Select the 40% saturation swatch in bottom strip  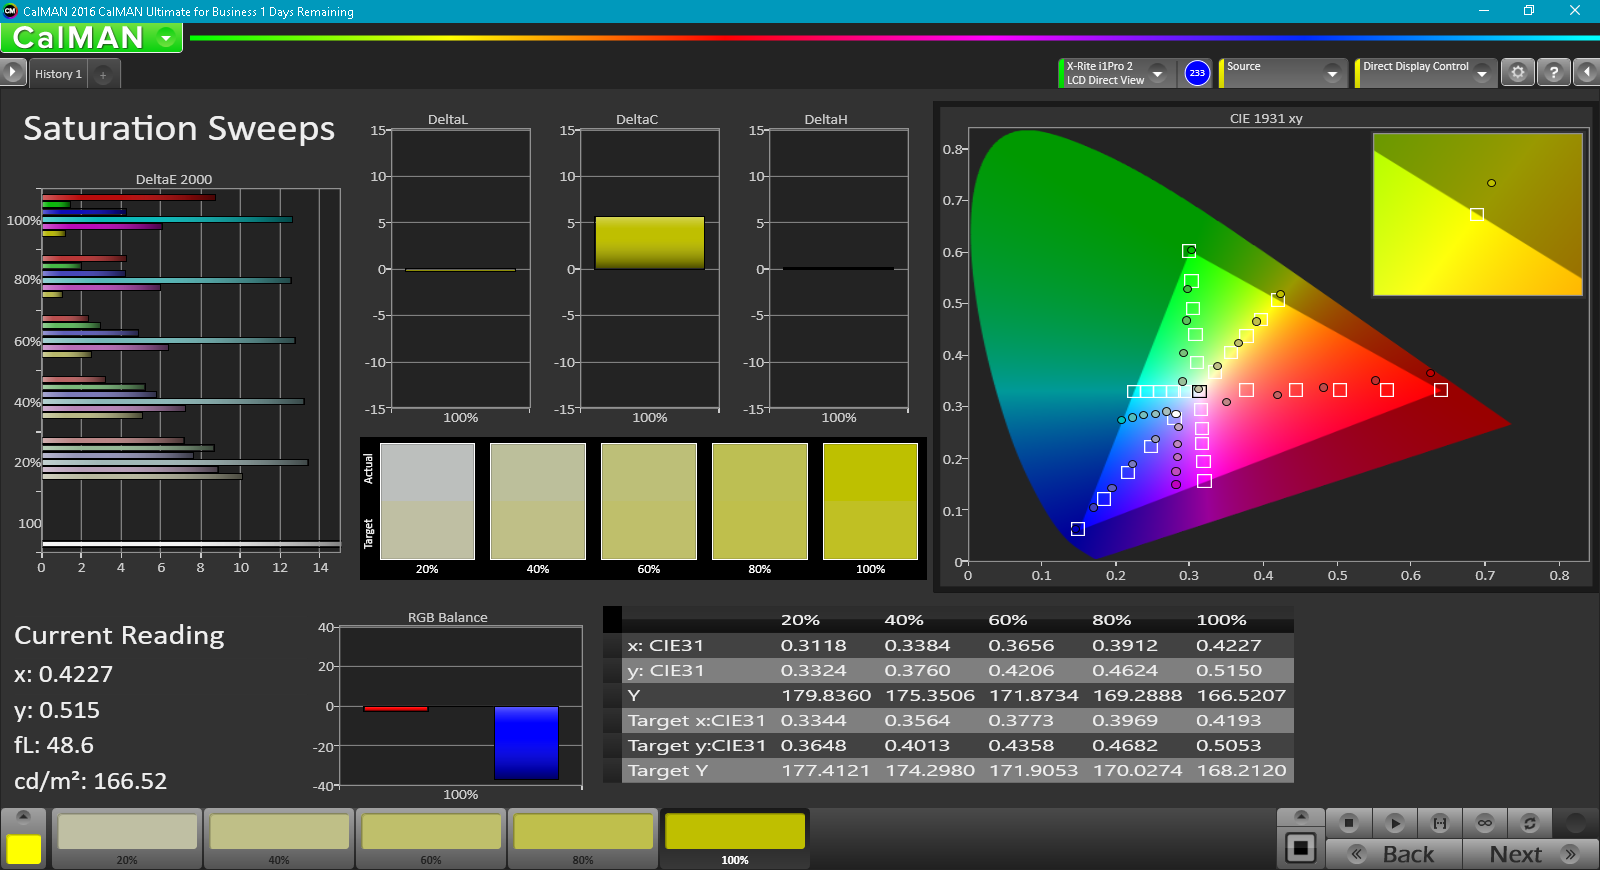coord(279,838)
